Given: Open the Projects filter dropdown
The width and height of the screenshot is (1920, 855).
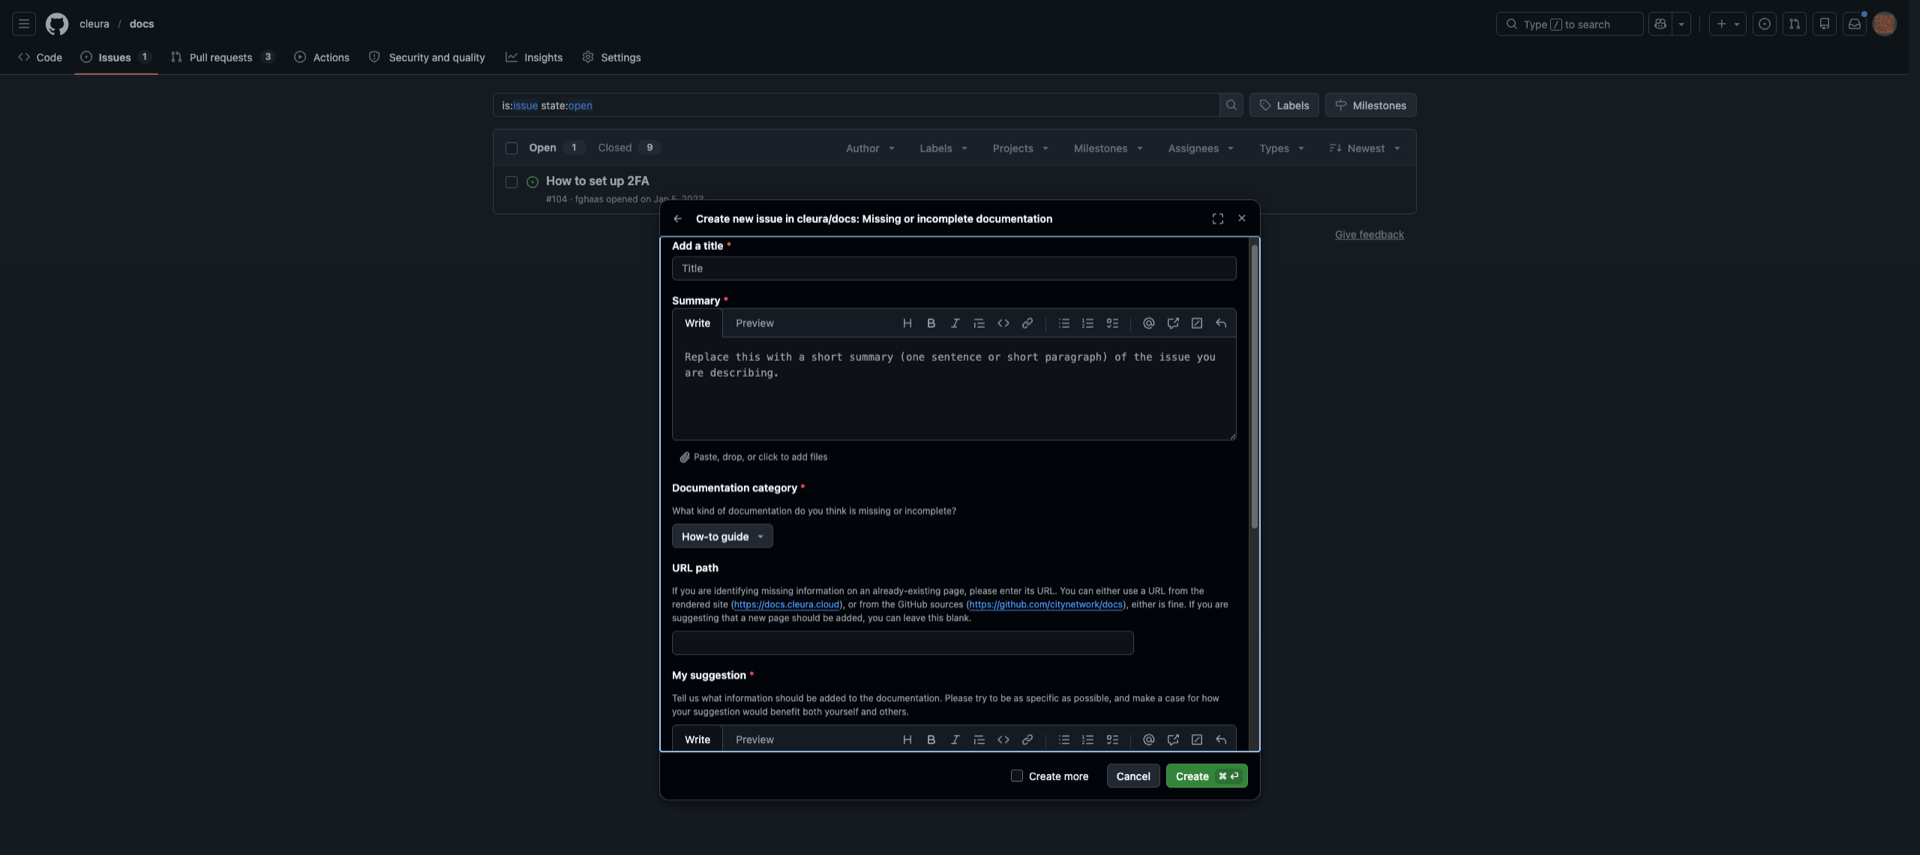Looking at the screenshot, I should pos(1020,148).
